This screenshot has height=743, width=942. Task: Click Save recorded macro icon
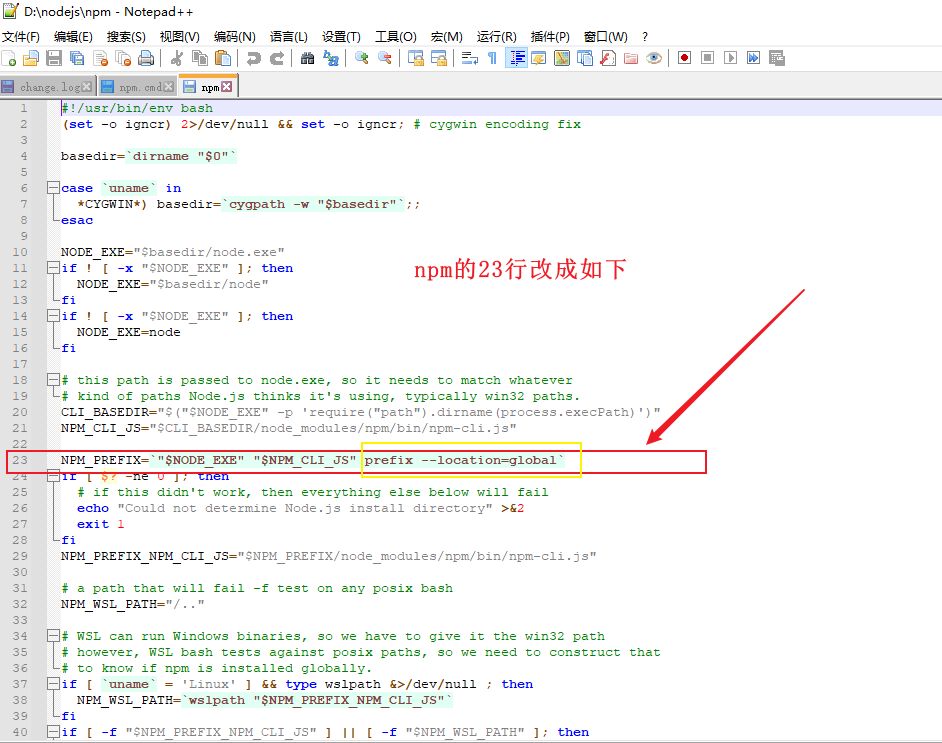(x=777, y=58)
